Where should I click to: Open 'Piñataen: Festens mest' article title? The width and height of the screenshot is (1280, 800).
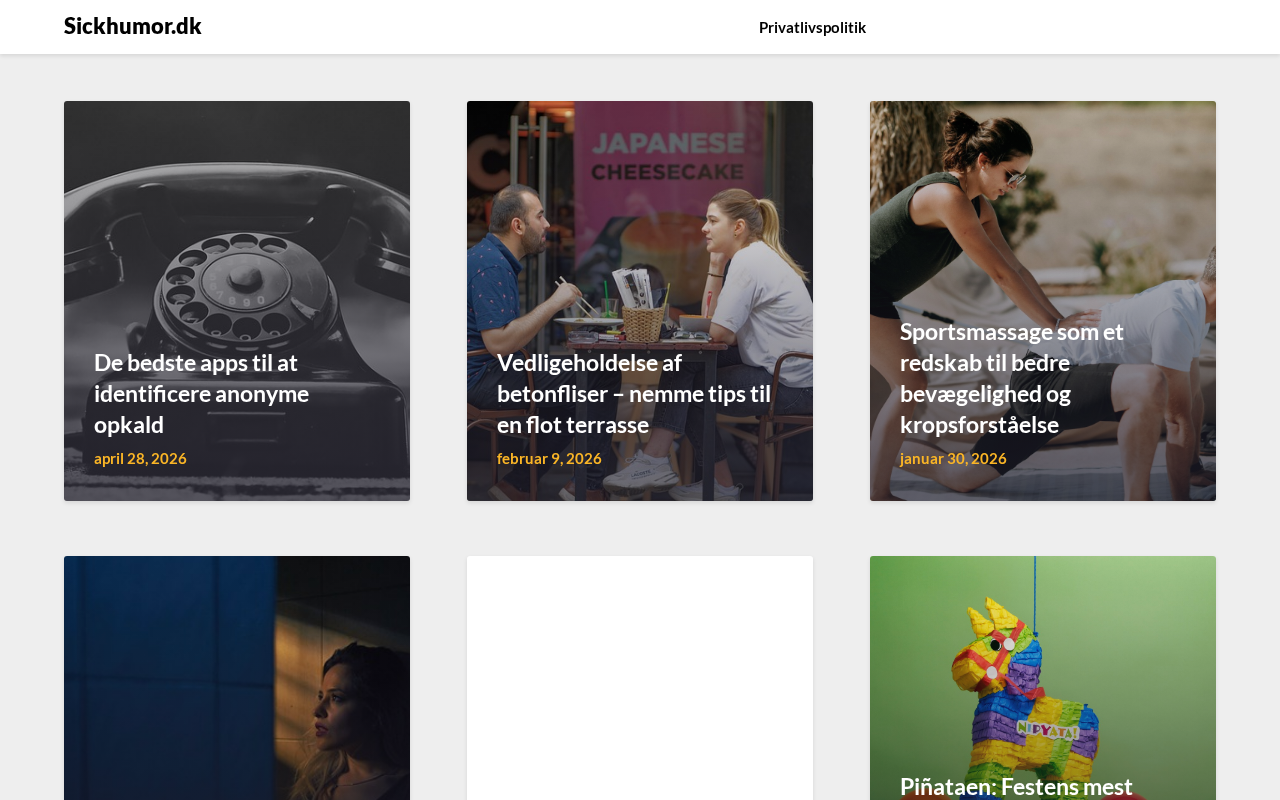(x=1016, y=786)
